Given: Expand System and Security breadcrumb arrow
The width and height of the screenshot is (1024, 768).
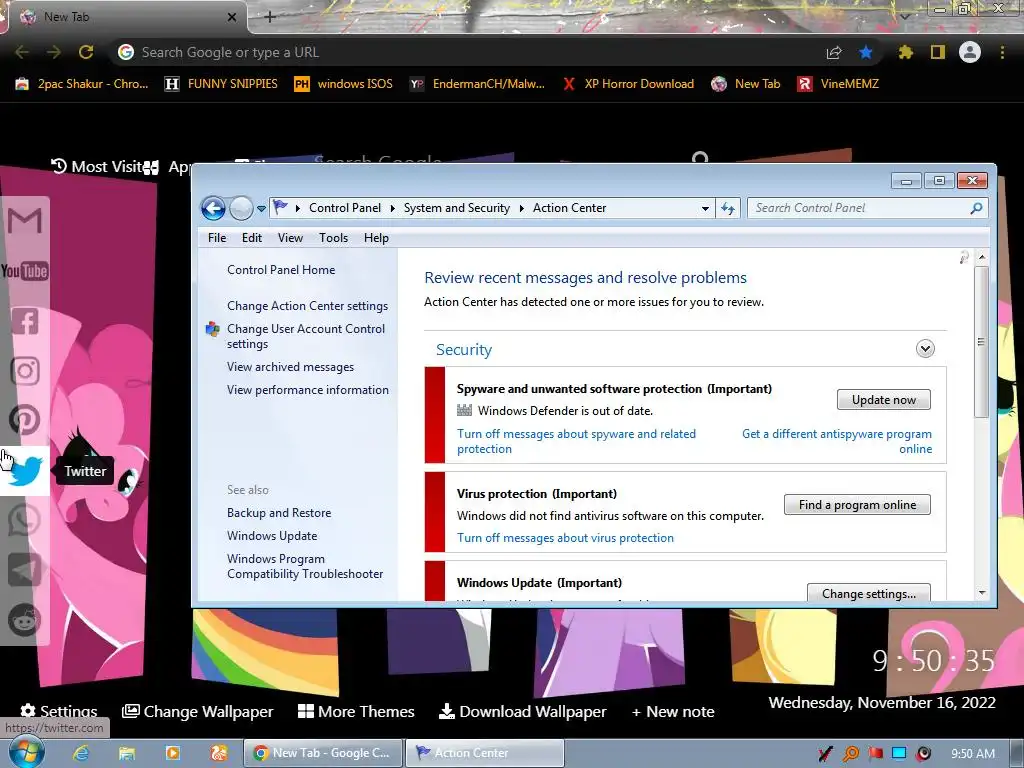Looking at the screenshot, I should [x=522, y=208].
